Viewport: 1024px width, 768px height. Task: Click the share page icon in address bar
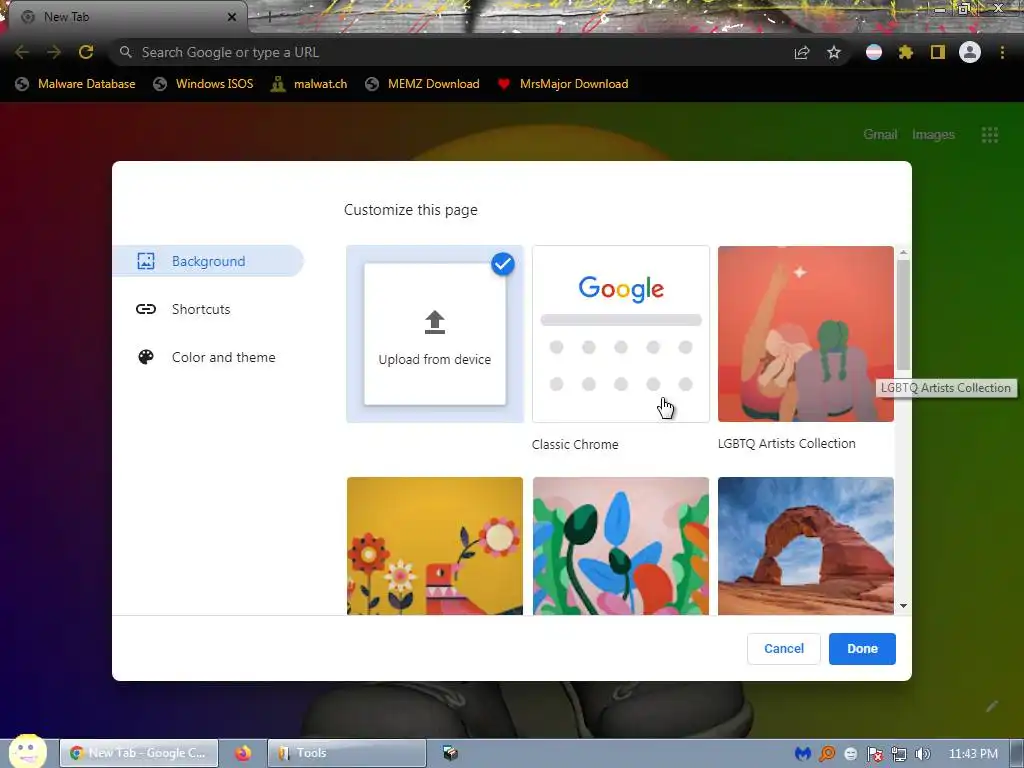pos(802,53)
